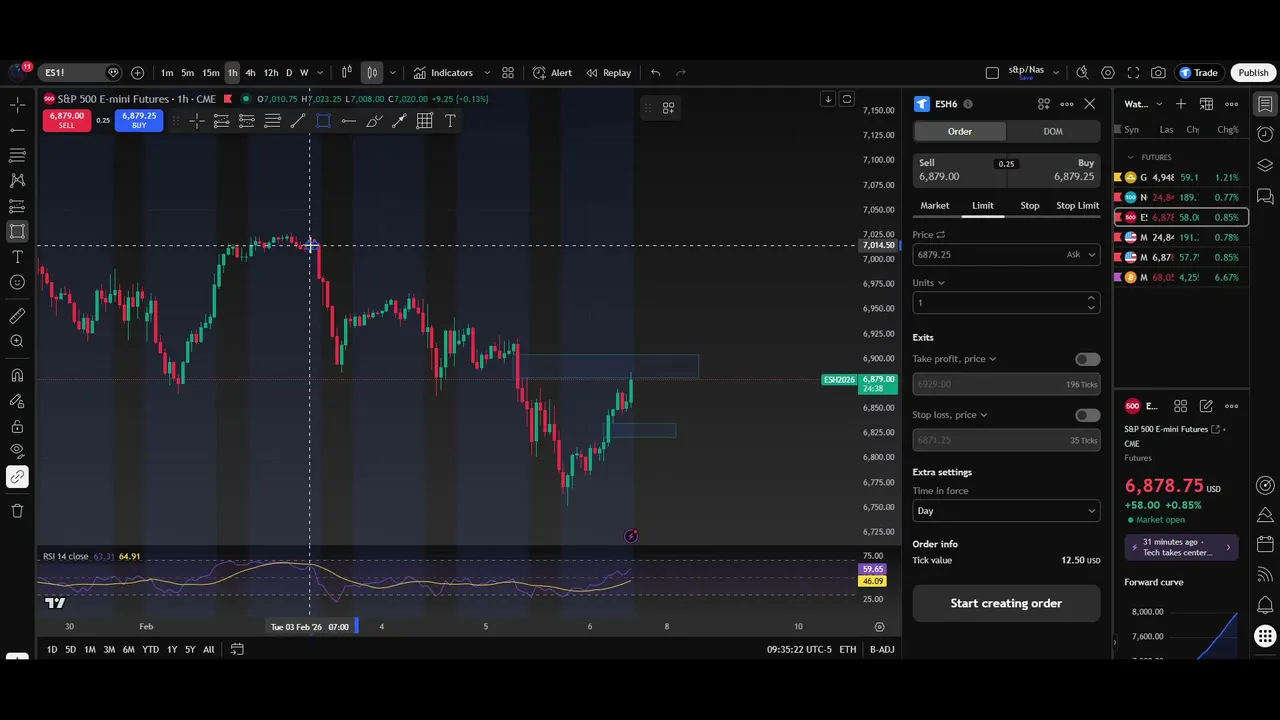1280x720 pixels.
Task: Switch to the 1m timeframe
Action: coord(167,72)
